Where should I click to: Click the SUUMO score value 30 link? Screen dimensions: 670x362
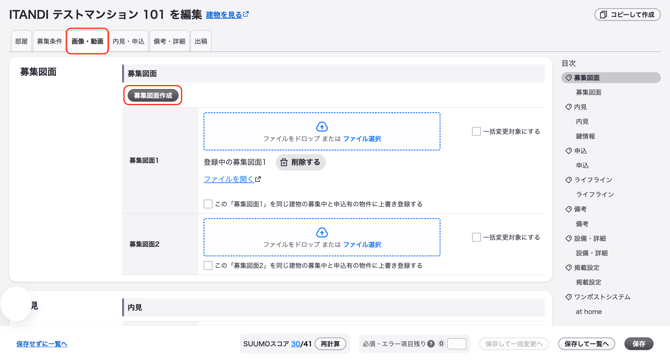click(295, 344)
